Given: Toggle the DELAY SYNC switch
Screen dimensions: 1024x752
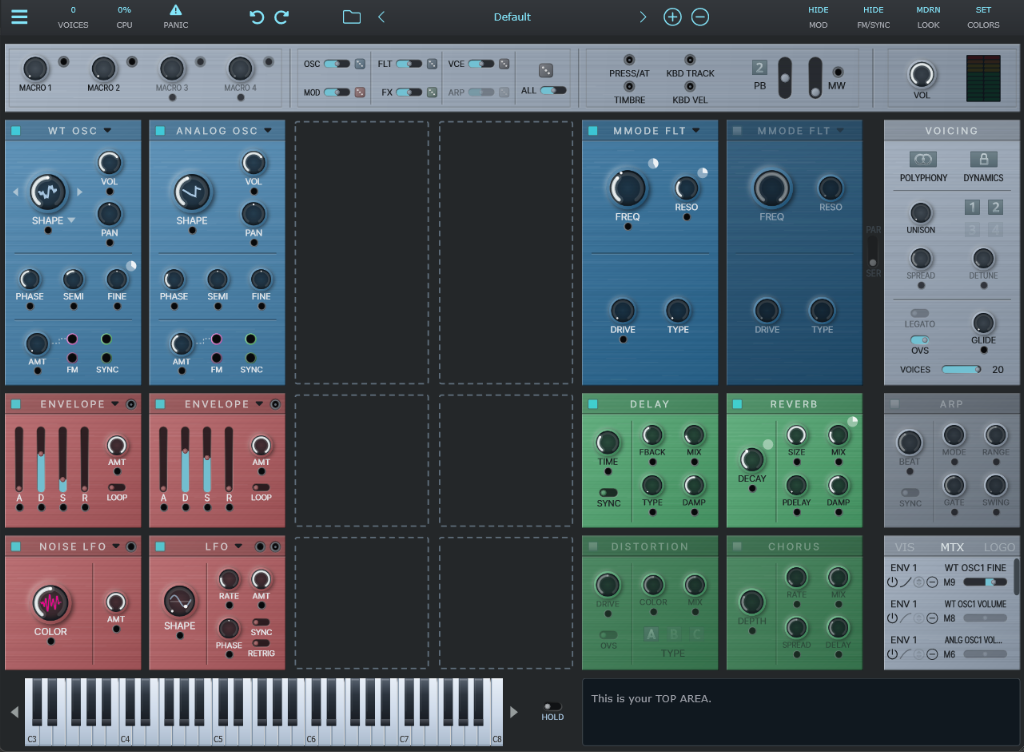Looking at the screenshot, I should pos(608,492).
